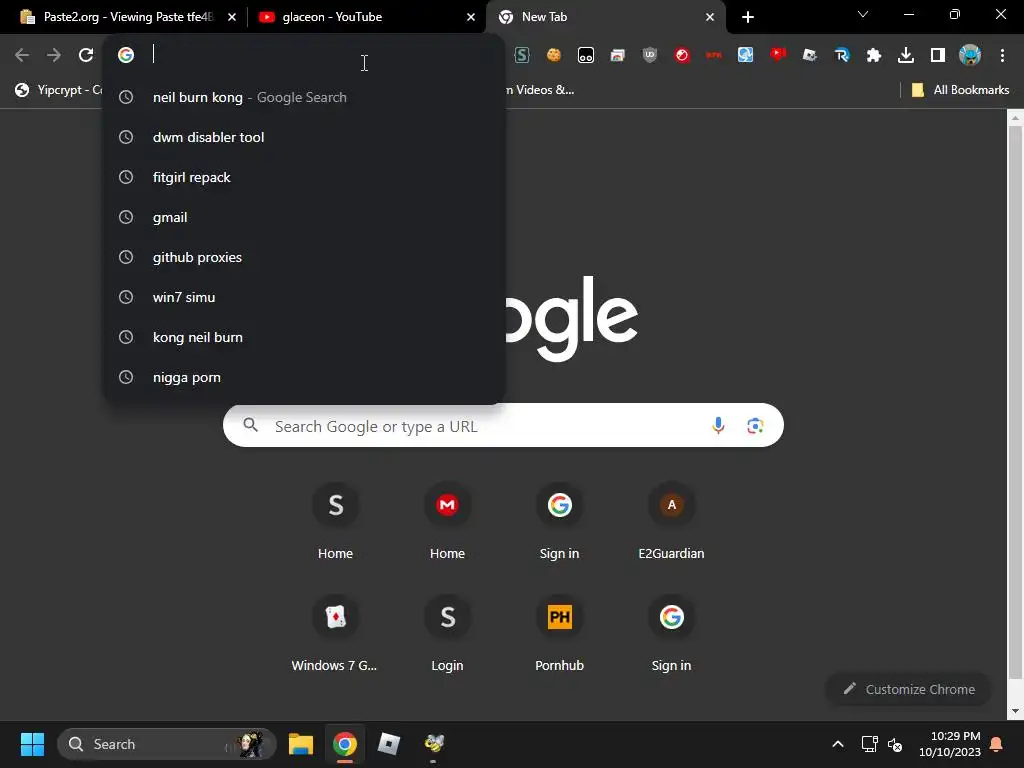Open the Extensions puzzle-piece menu

pyautogui.click(x=874, y=55)
